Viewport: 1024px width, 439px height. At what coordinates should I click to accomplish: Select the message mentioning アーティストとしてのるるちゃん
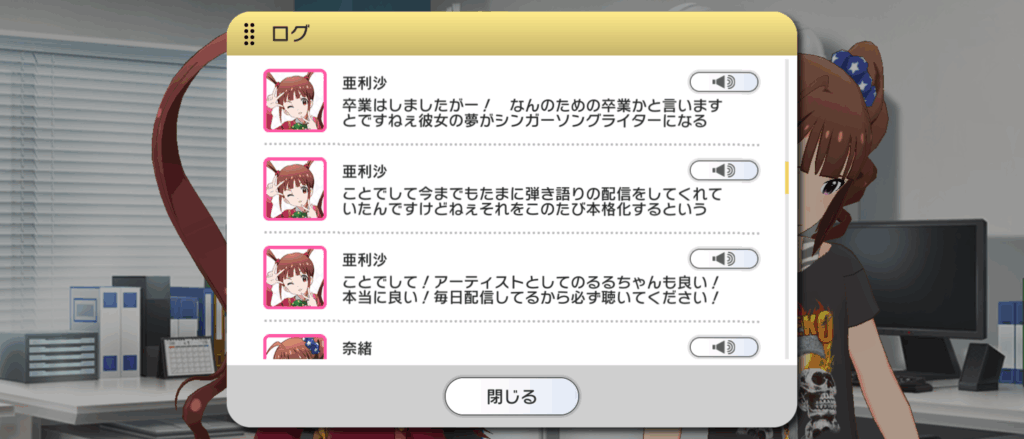click(x=532, y=289)
